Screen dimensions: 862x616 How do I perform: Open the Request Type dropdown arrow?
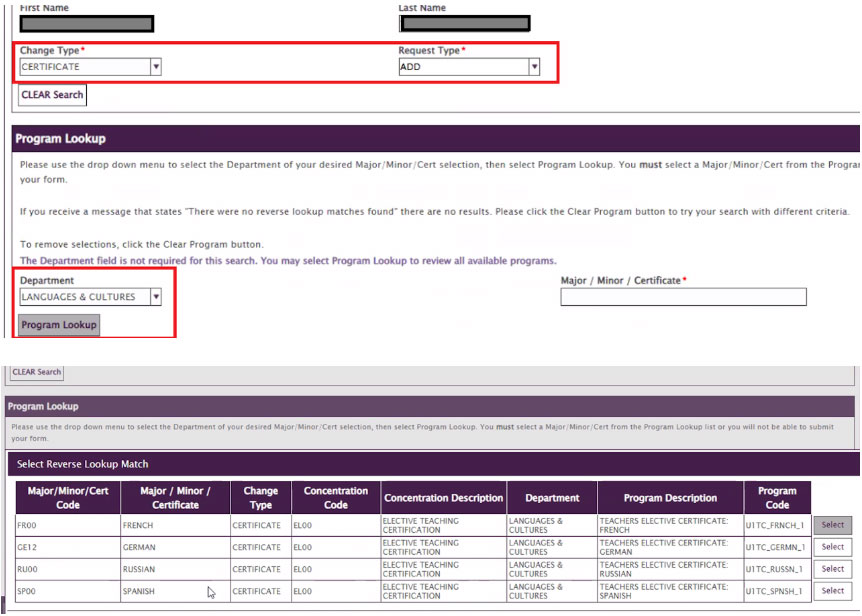coord(534,66)
